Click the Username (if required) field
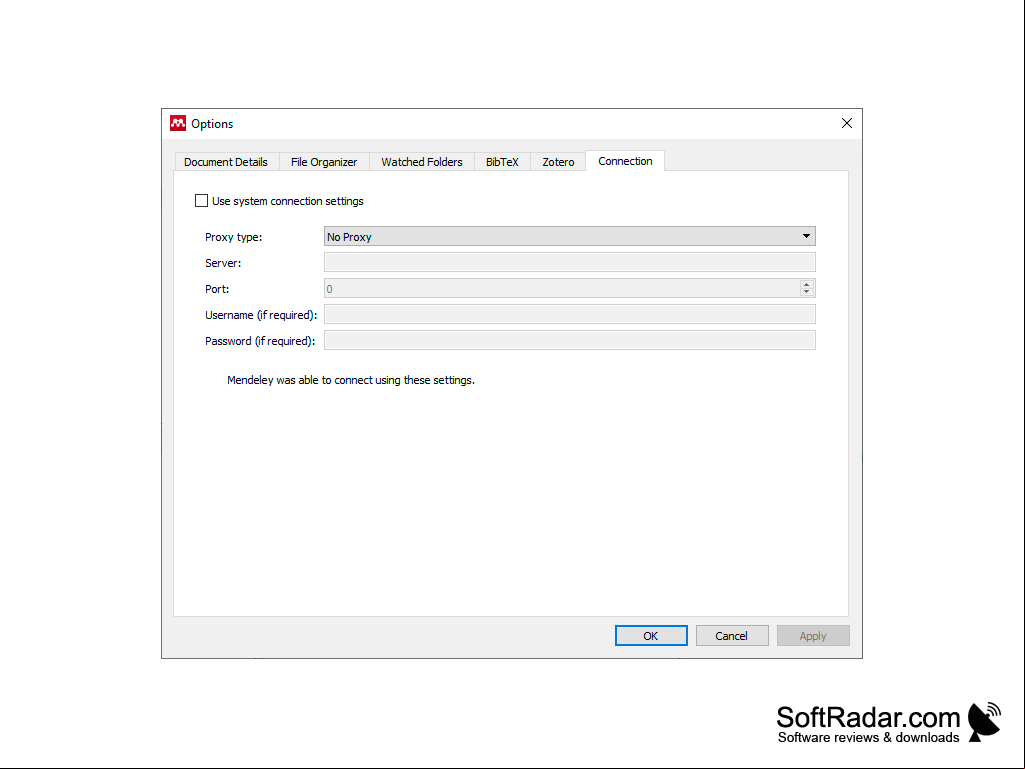This screenshot has width=1025, height=769. tap(569, 315)
